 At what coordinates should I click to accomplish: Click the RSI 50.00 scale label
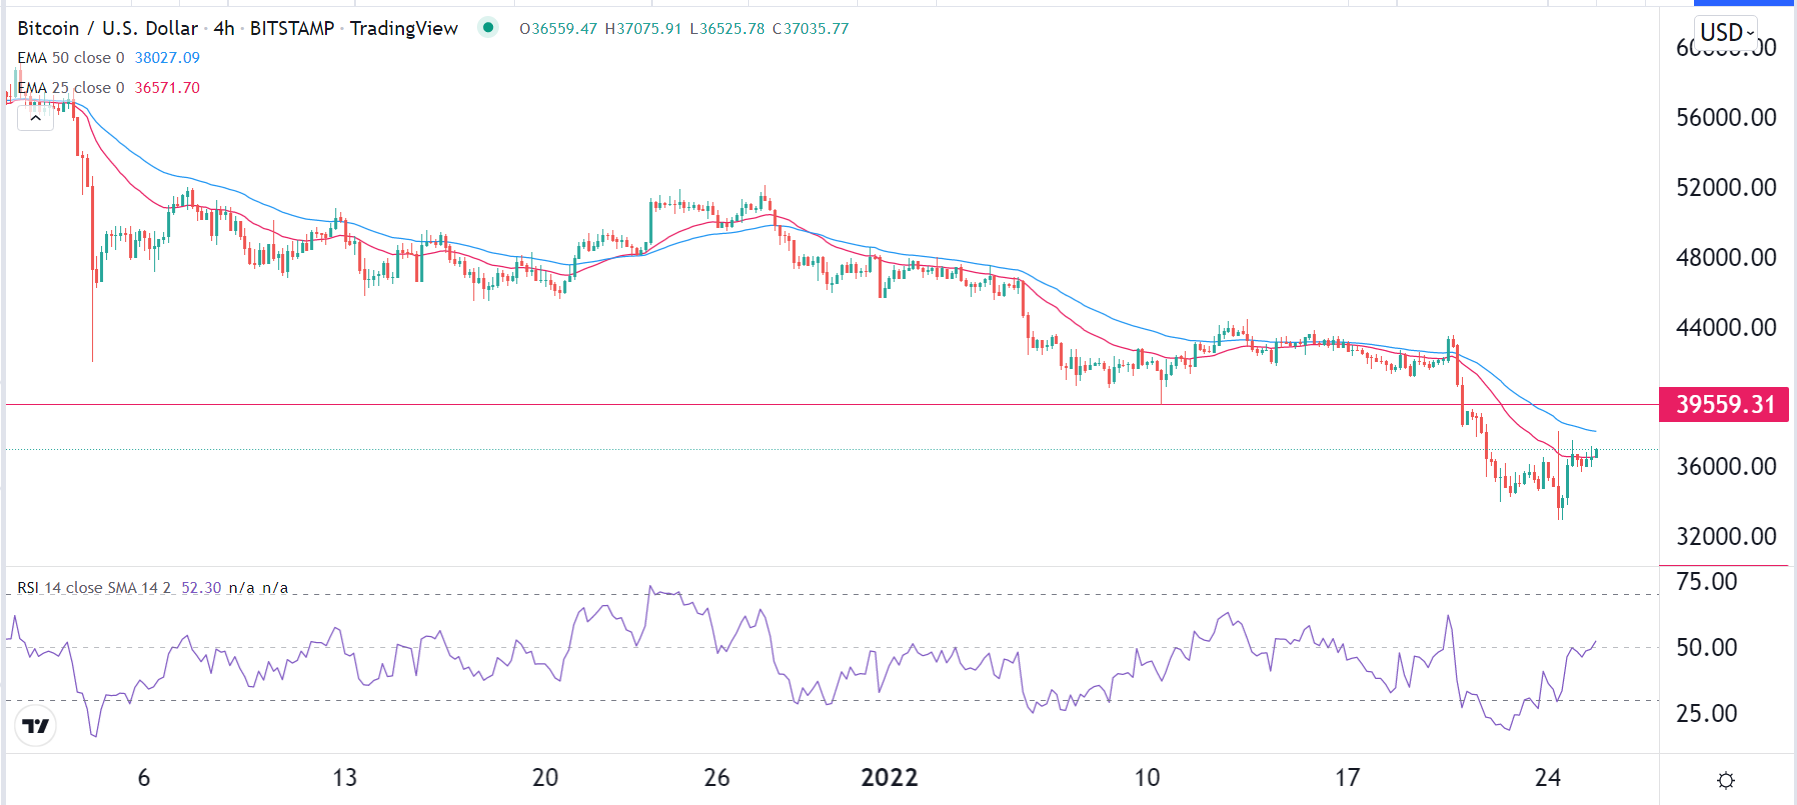(x=1706, y=648)
